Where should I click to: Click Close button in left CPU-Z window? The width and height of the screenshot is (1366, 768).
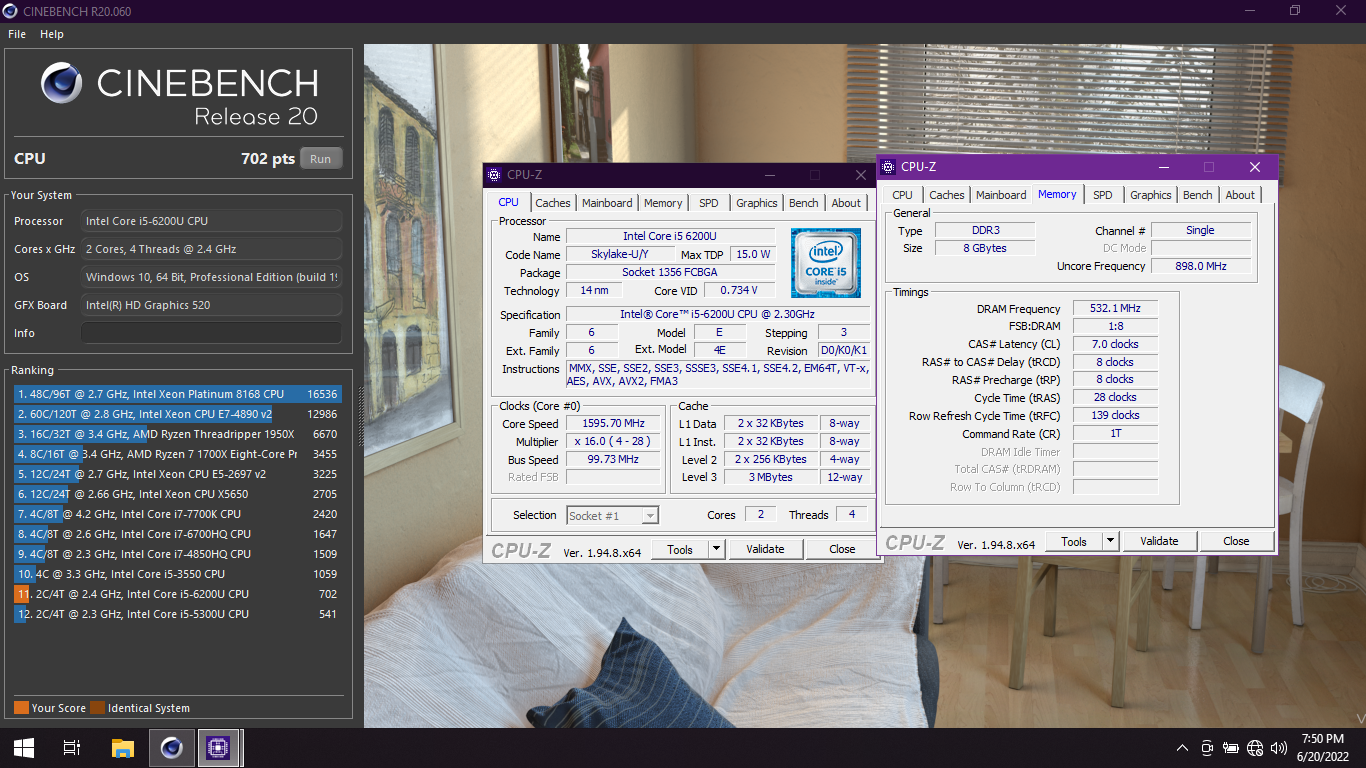tap(842, 549)
